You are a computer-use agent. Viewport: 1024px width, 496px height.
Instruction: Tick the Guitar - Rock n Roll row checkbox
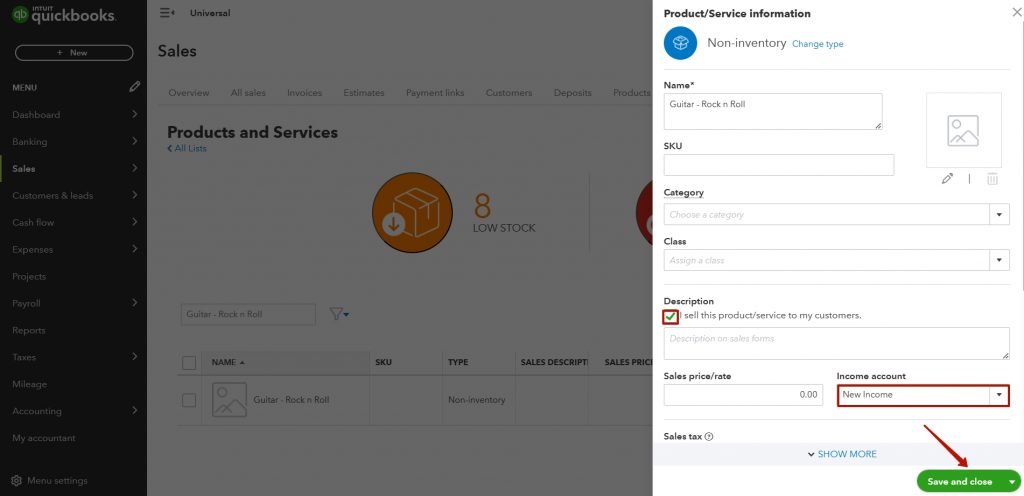(x=189, y=400)
